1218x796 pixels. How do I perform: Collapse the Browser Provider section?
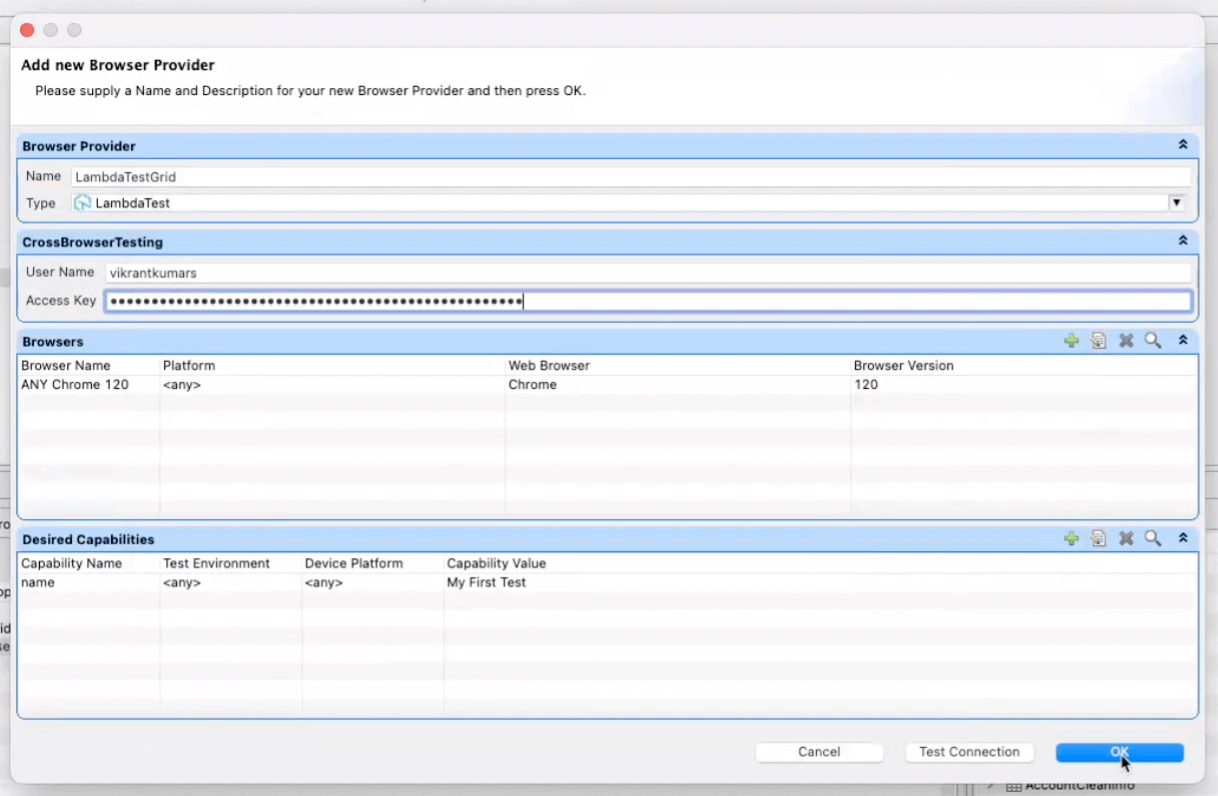coord(1183,144)
